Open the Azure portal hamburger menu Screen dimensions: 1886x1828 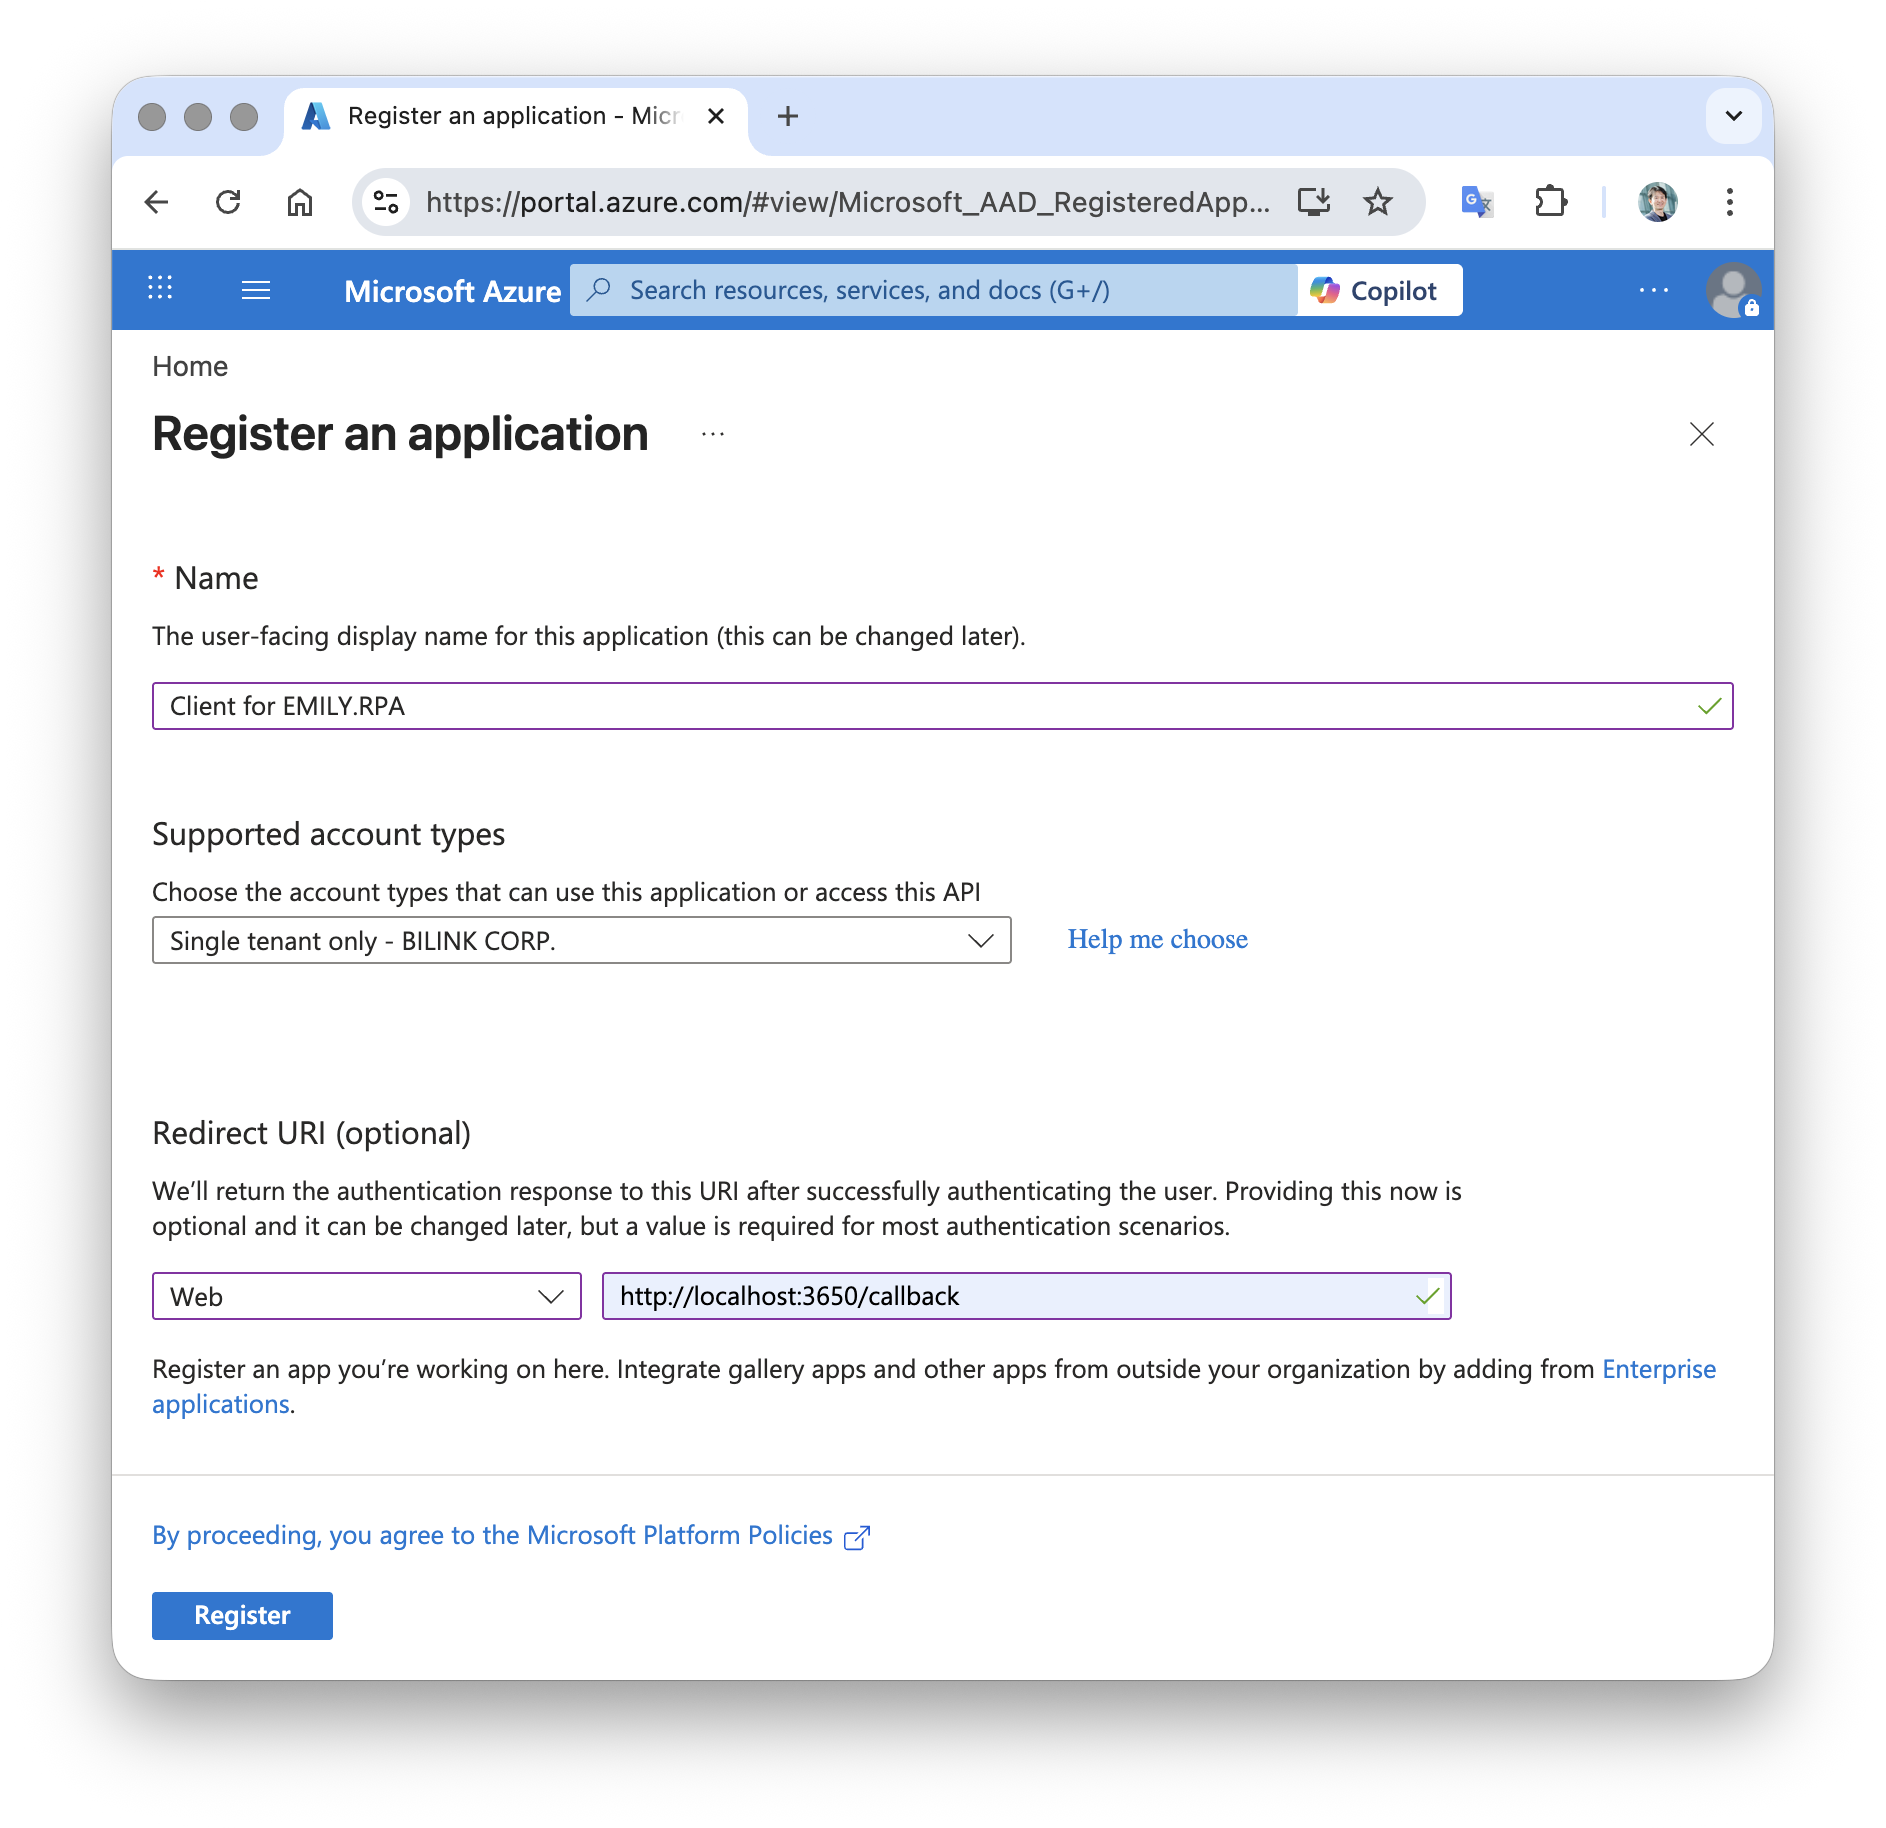pos(256,290)
